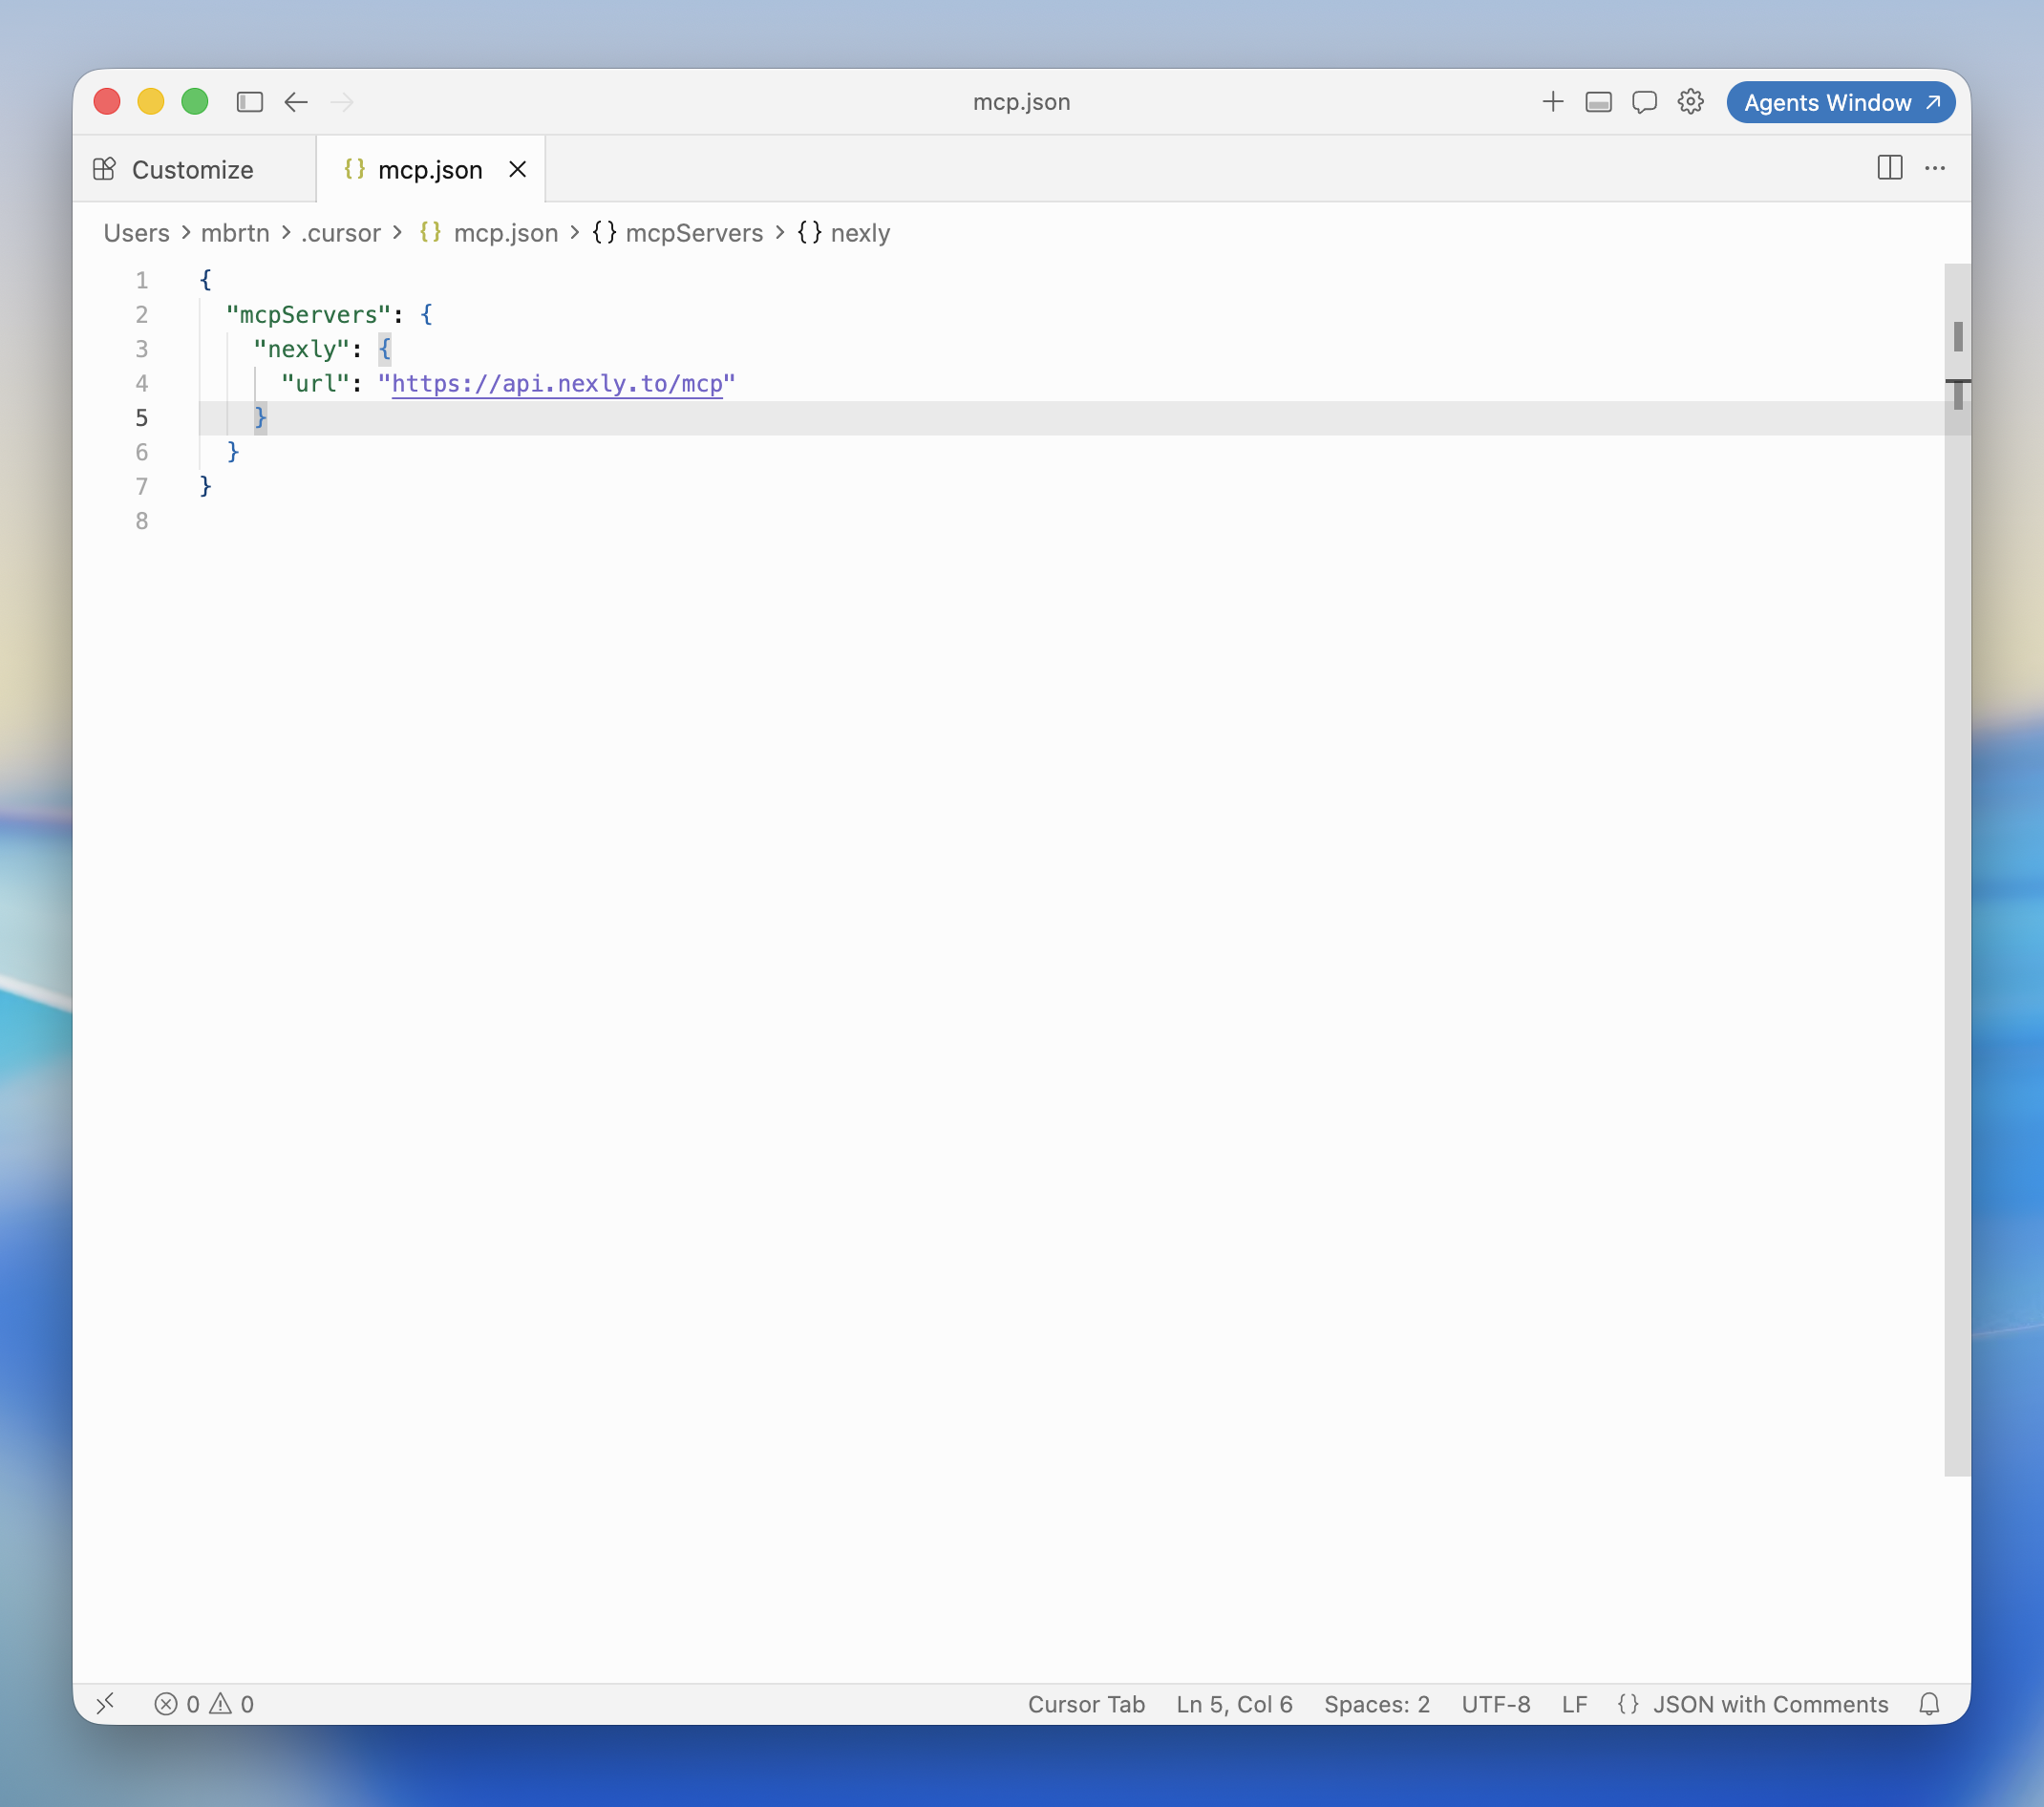Open the editor more actions menu
Viewport: 2044px width, 1807px height.
[1935, 168]
